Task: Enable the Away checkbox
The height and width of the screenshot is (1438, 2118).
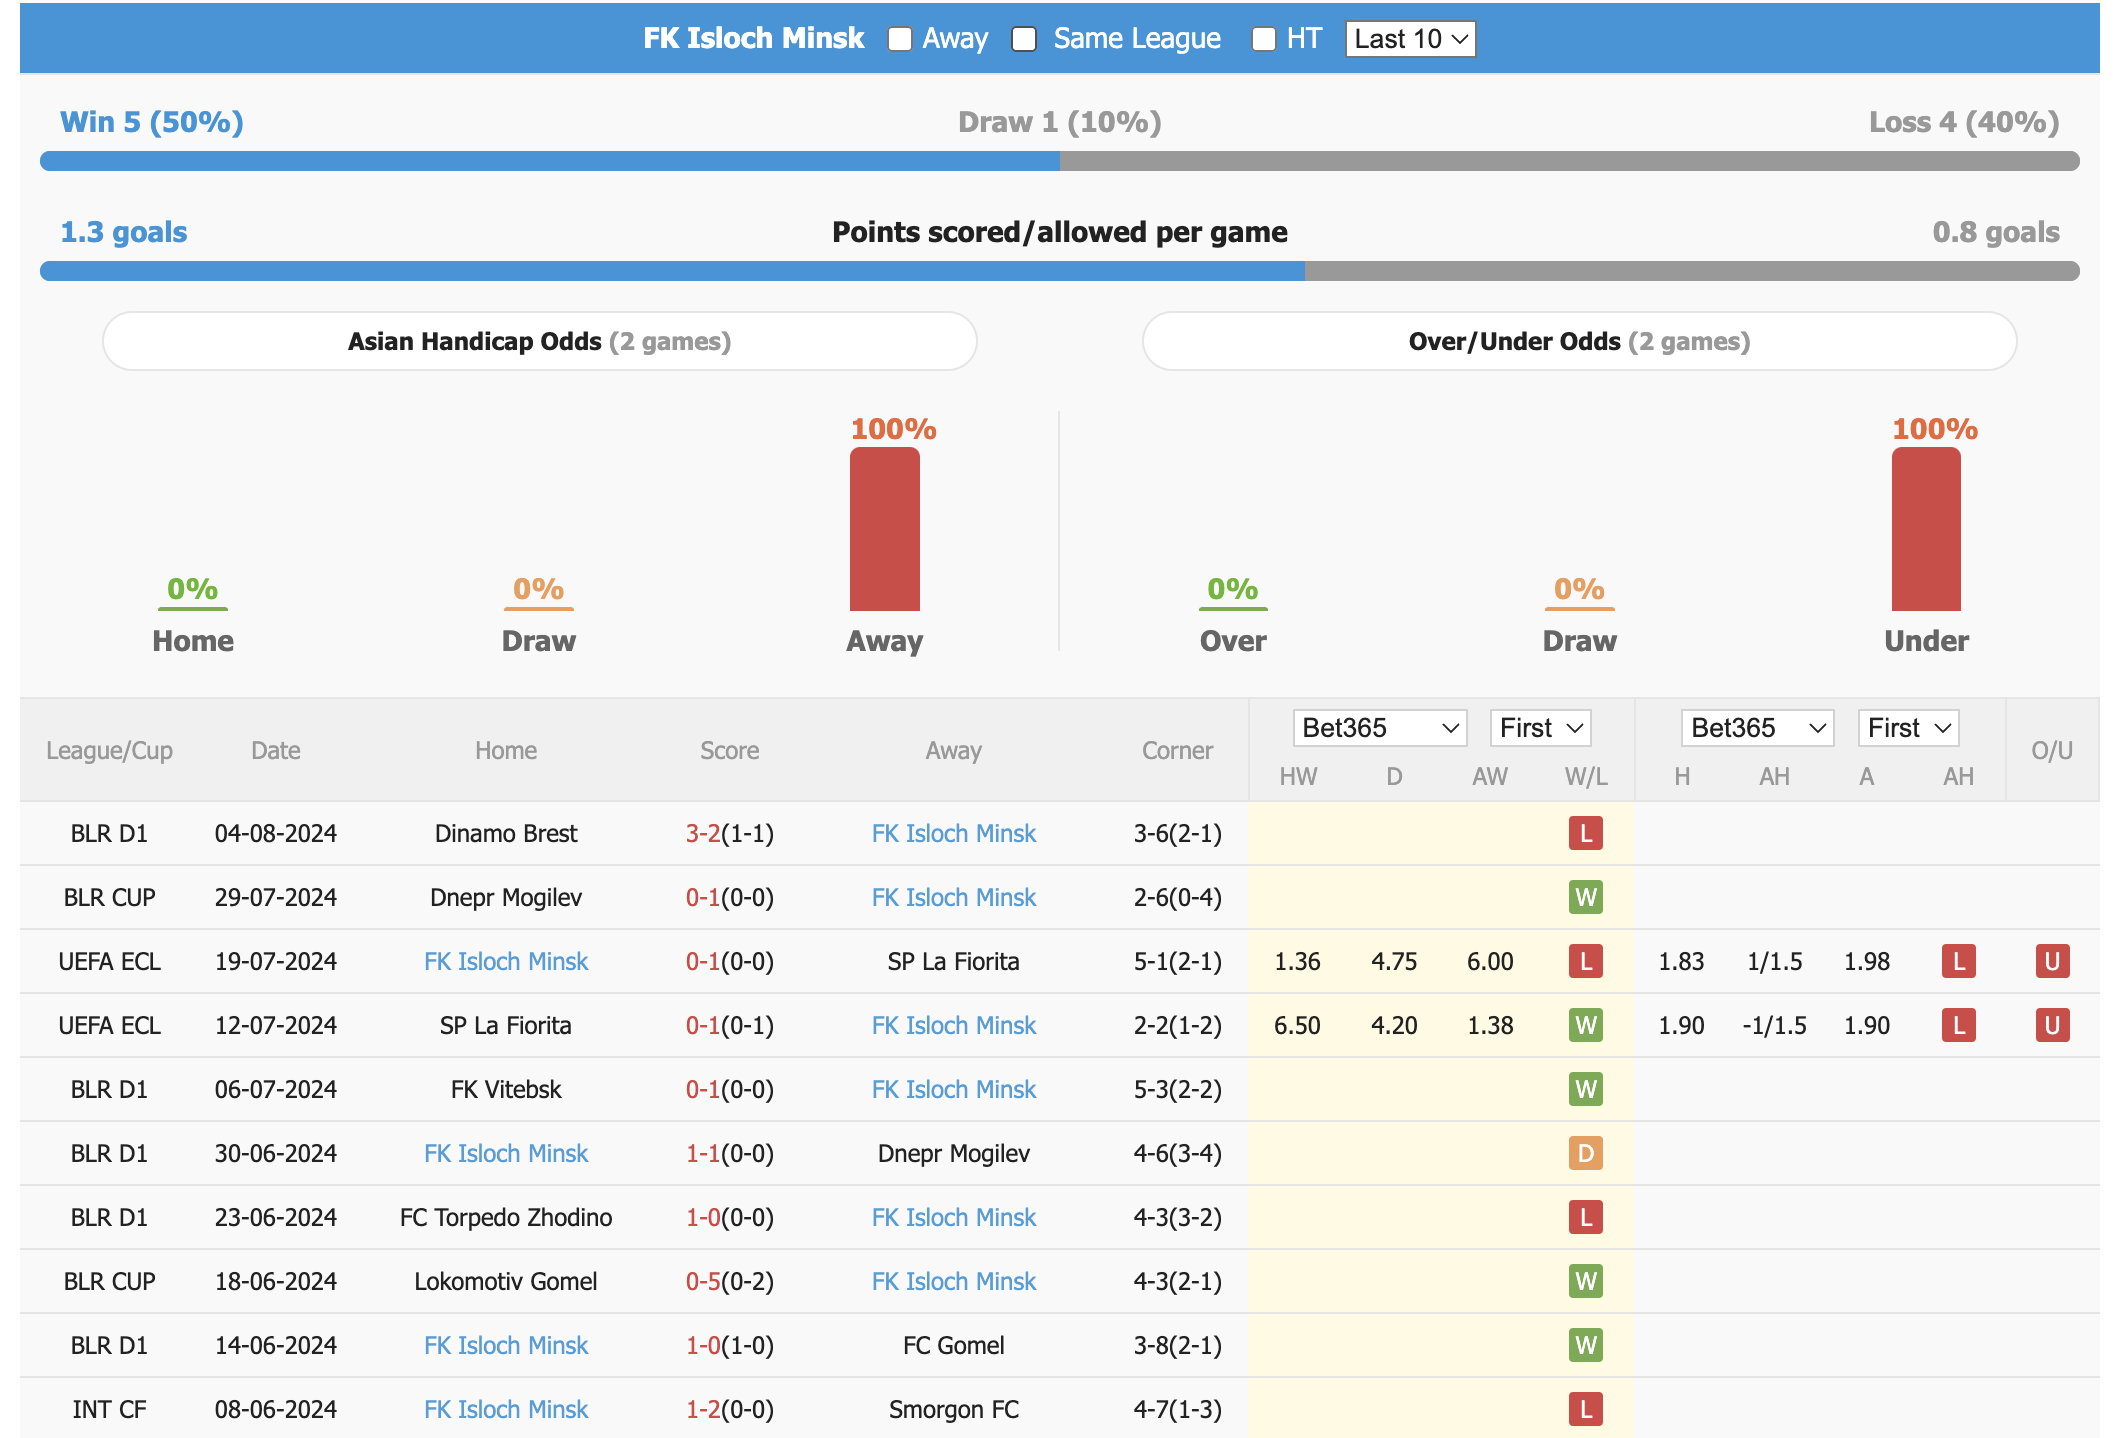Action: (x=900, y=39)
